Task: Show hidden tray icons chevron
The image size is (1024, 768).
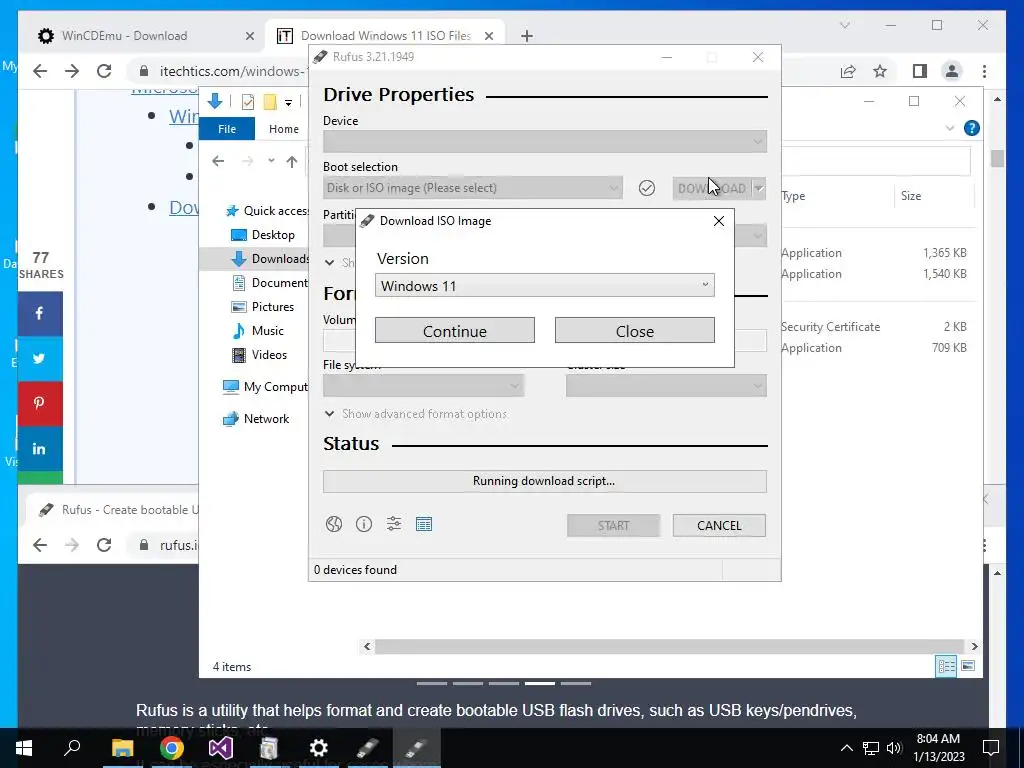Action: [x=846, y=748]
